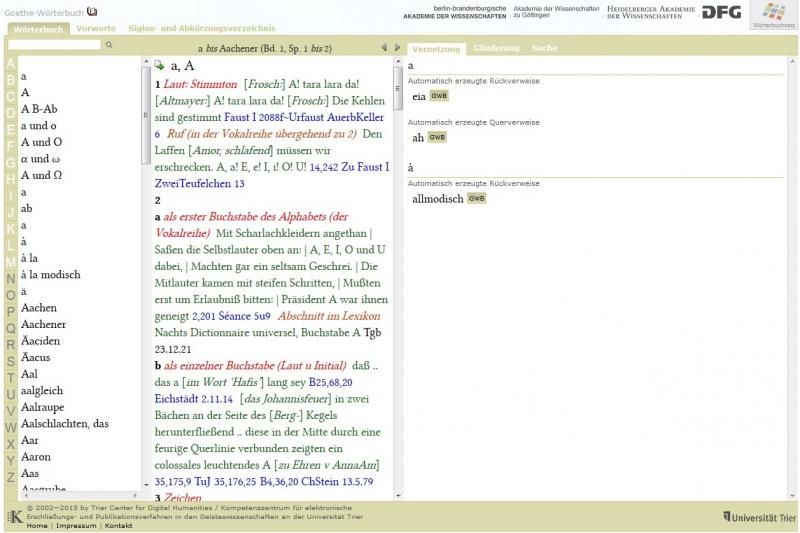Select headword 'Aaron' in list
The width and height of the screenshot is (800, 533).
(36, 456)
